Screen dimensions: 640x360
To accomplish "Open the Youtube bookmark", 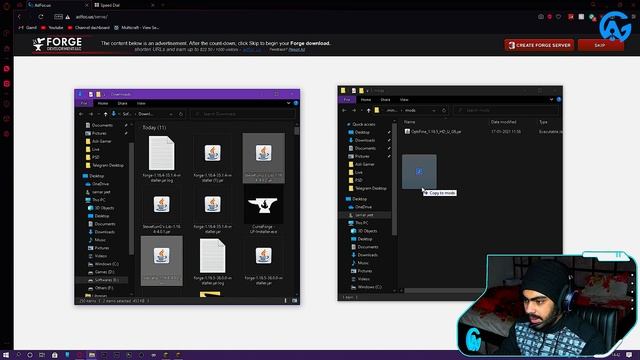I will [x=52, y=28].
